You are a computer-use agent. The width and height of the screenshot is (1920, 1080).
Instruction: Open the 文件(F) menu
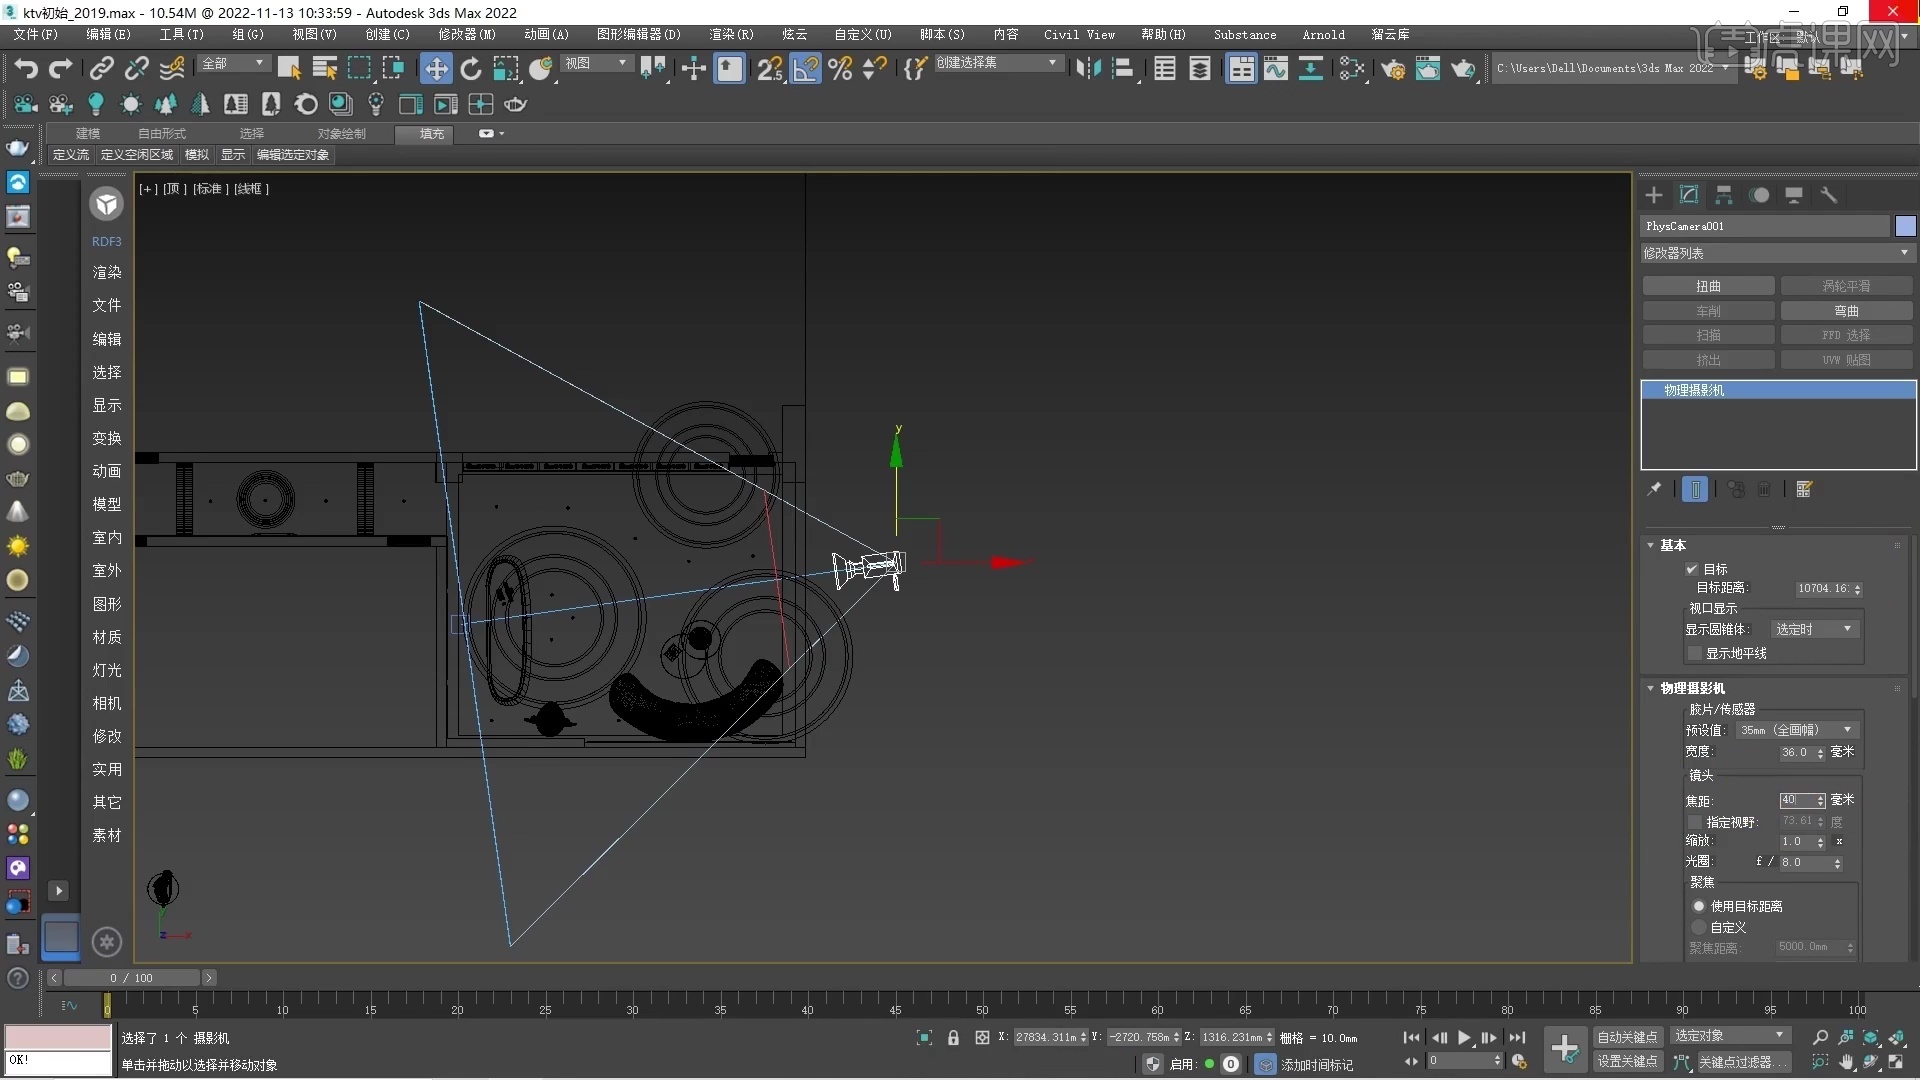coord(35,34)
